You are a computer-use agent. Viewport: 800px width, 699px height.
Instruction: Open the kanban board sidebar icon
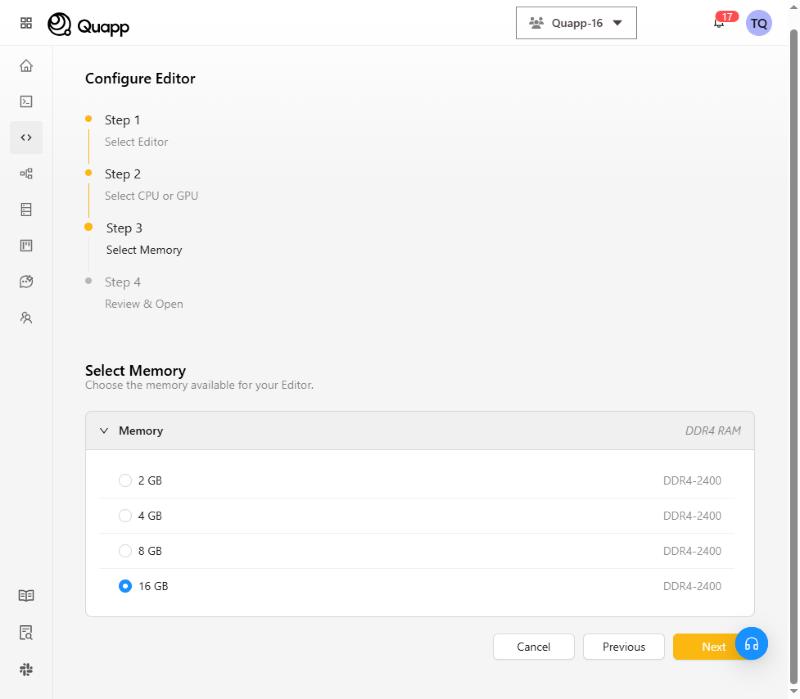(x=26, y=246)
